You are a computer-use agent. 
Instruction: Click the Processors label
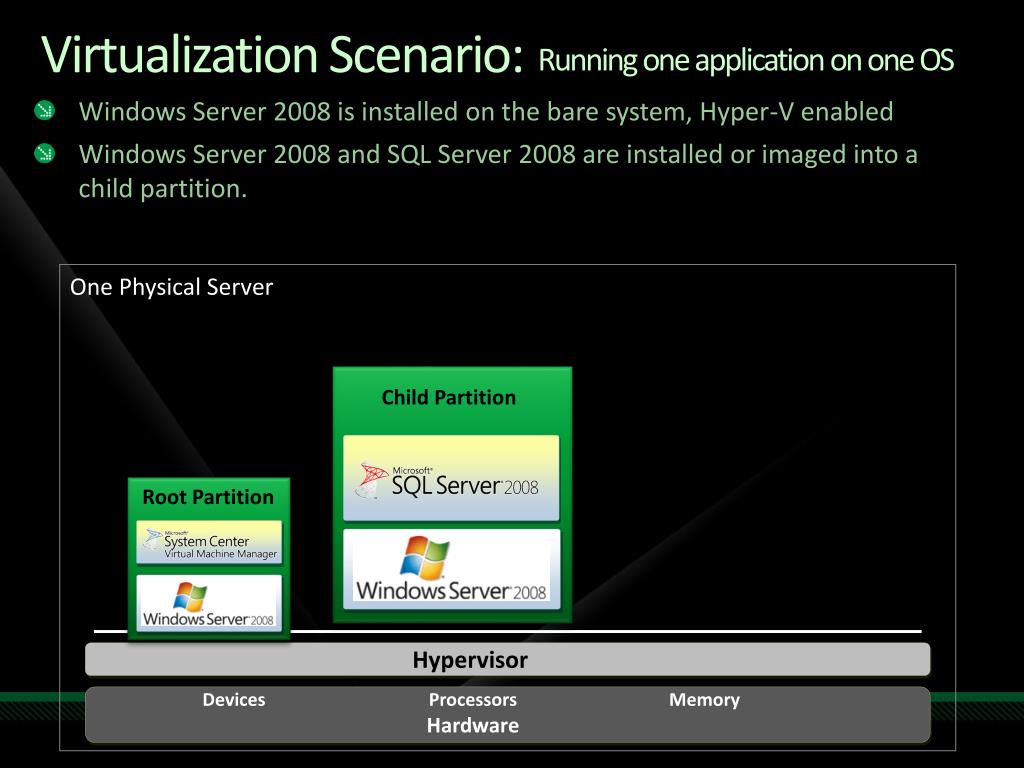click(x=473, y=699)
